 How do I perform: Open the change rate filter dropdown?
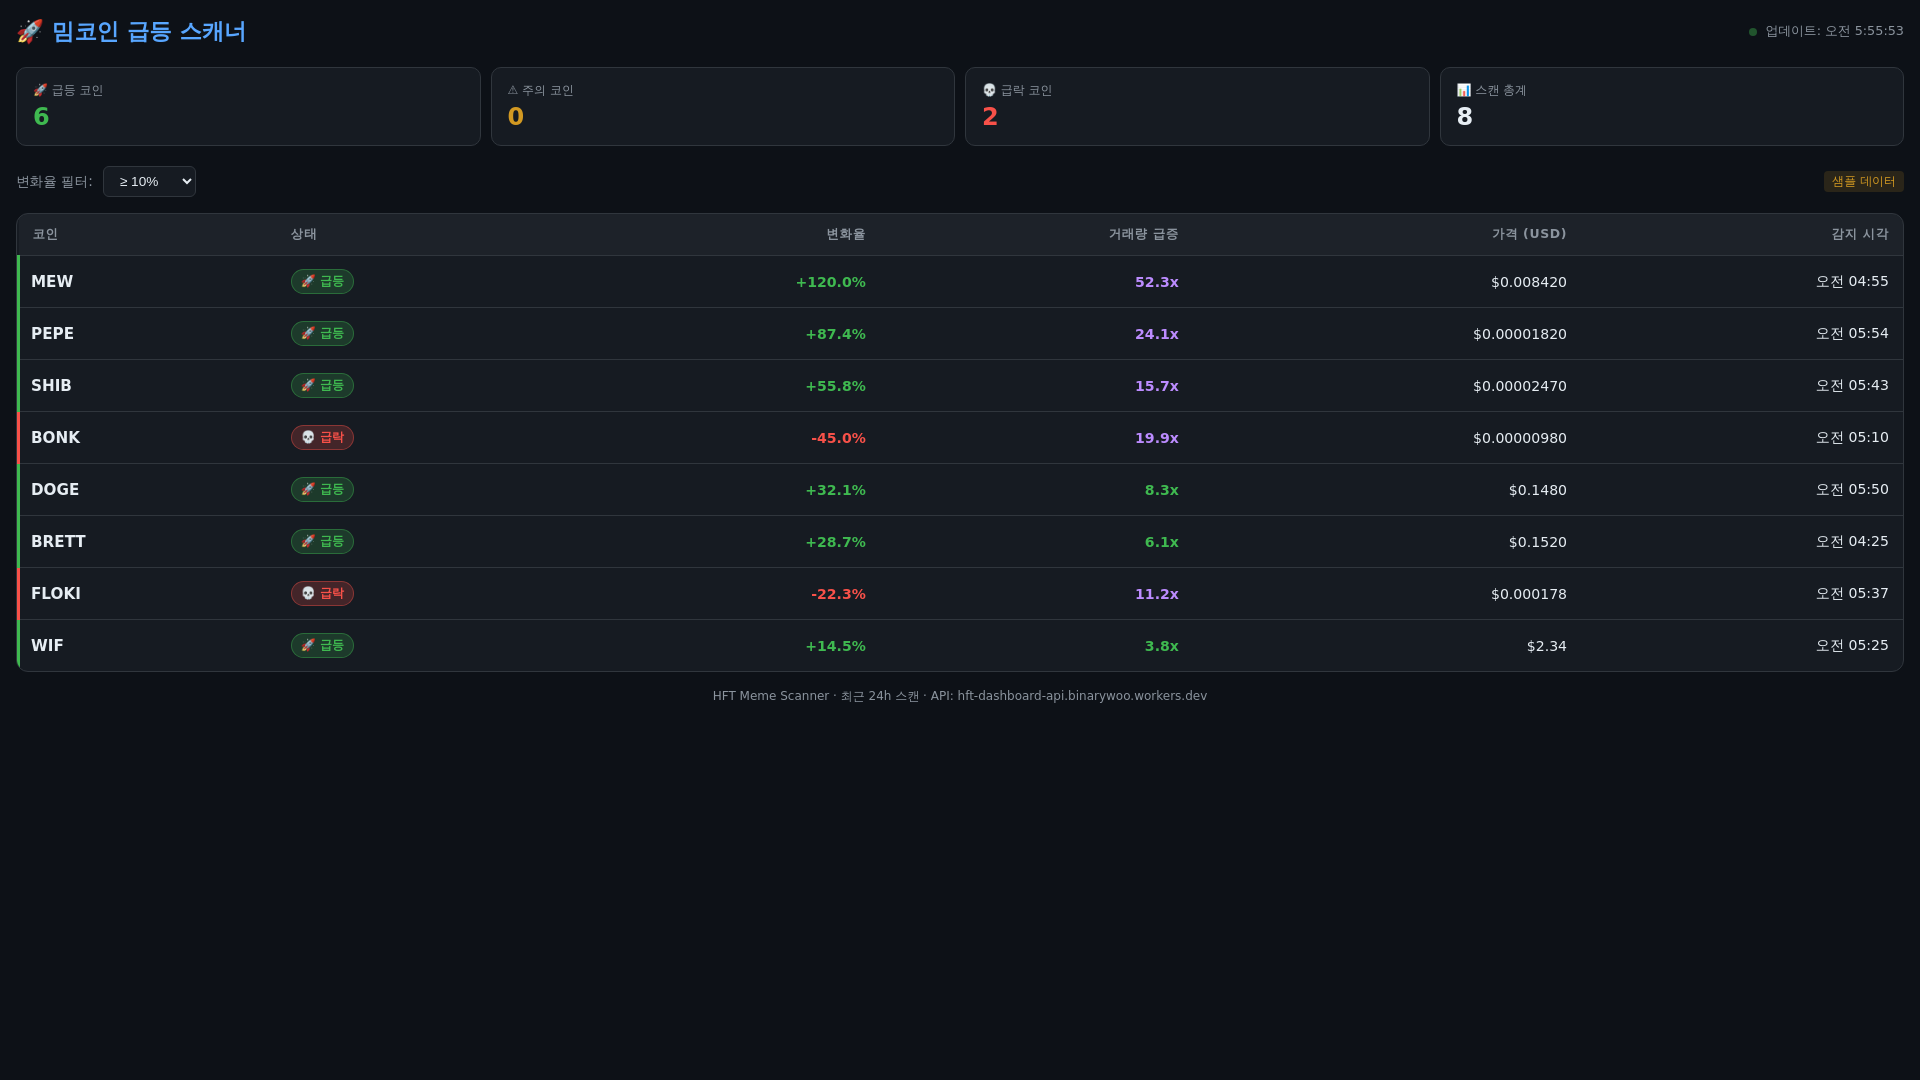tap(149, 182)
